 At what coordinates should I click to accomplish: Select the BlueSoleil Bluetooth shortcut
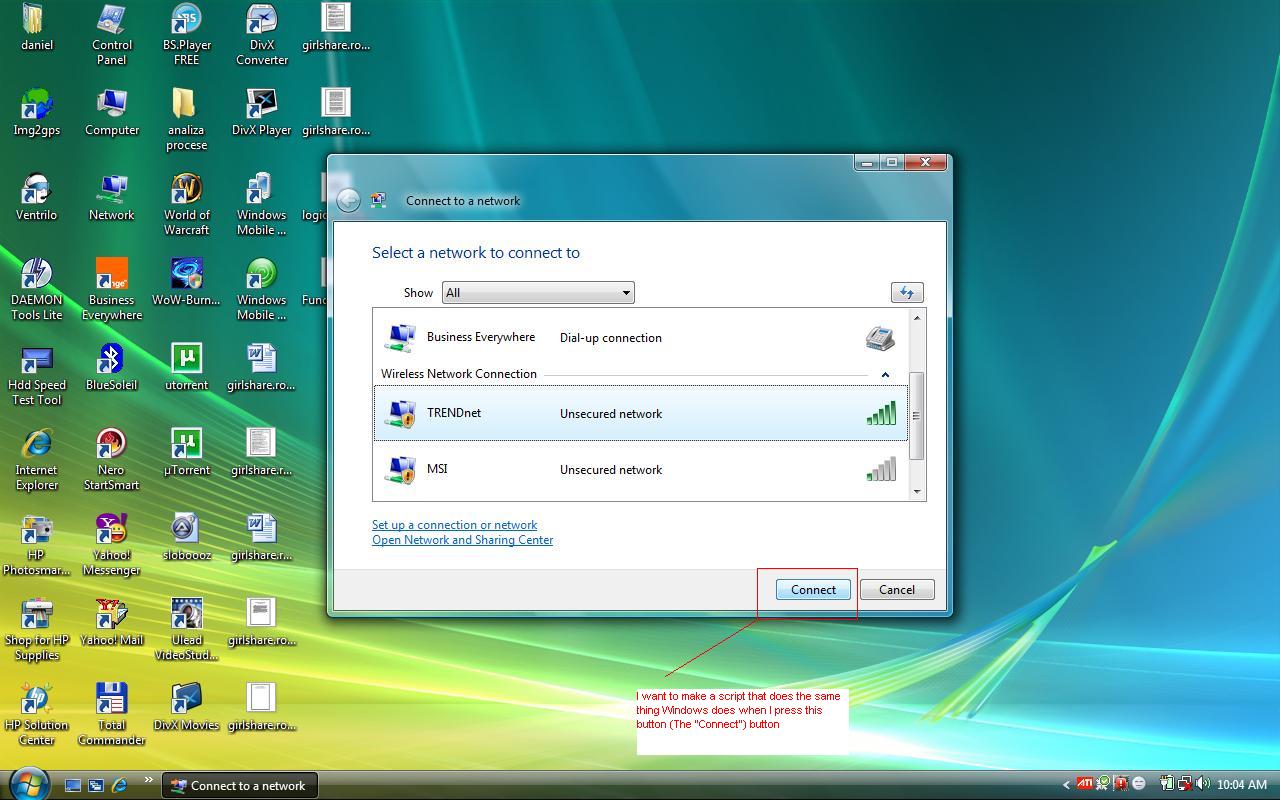(111, 367)
